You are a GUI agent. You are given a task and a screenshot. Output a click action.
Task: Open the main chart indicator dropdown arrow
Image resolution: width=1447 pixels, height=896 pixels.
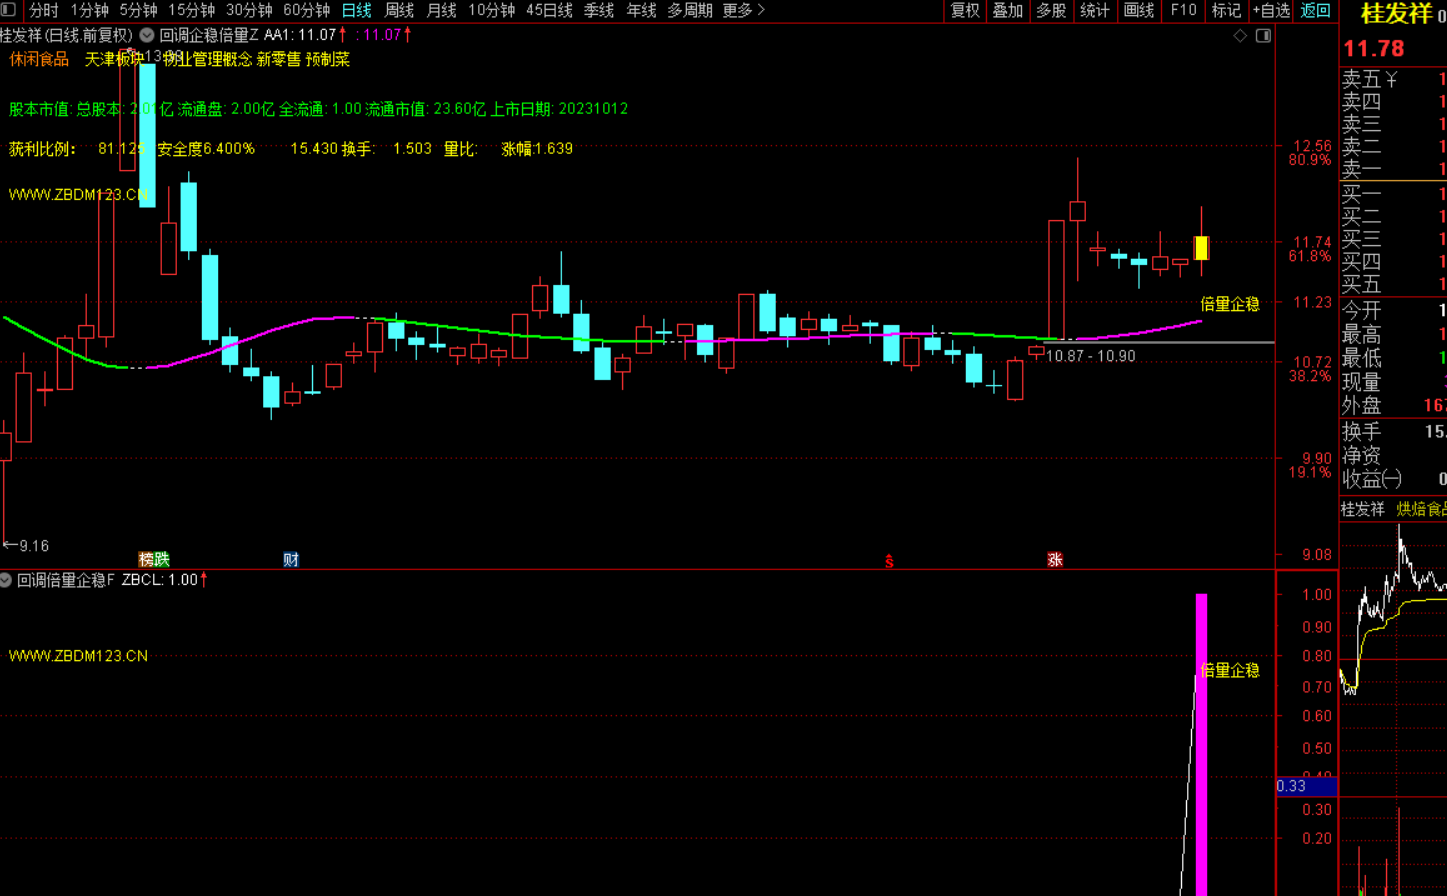click(x=147, y=35)
